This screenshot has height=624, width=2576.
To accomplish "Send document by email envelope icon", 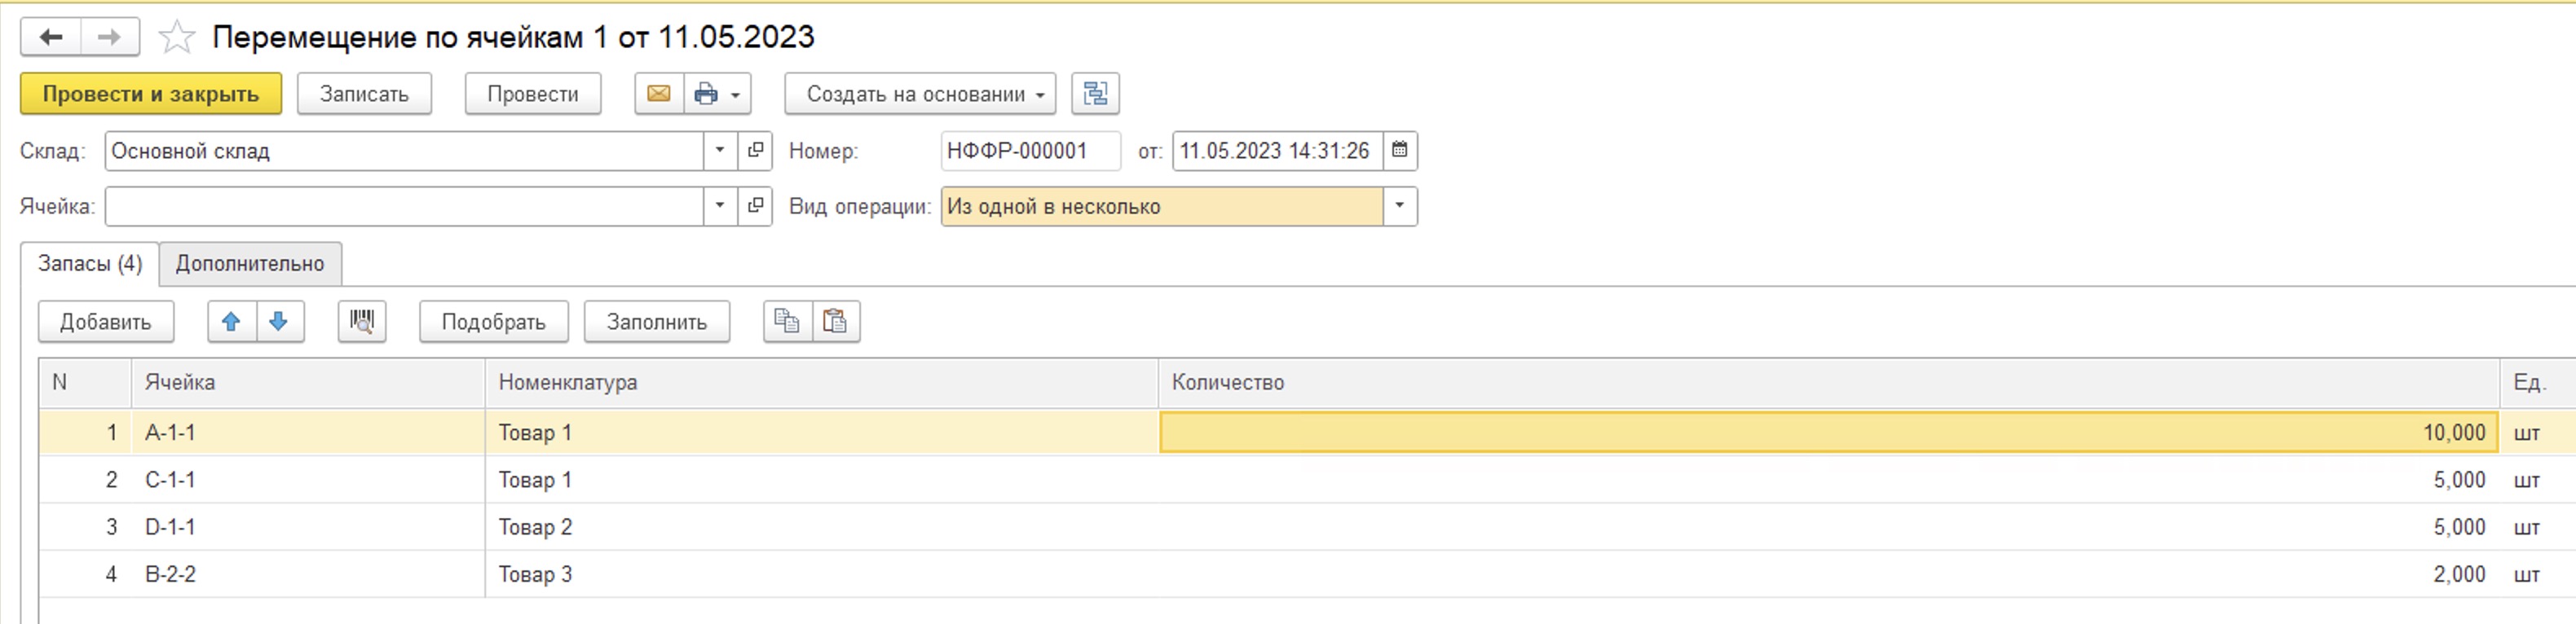I will point(659,94).
